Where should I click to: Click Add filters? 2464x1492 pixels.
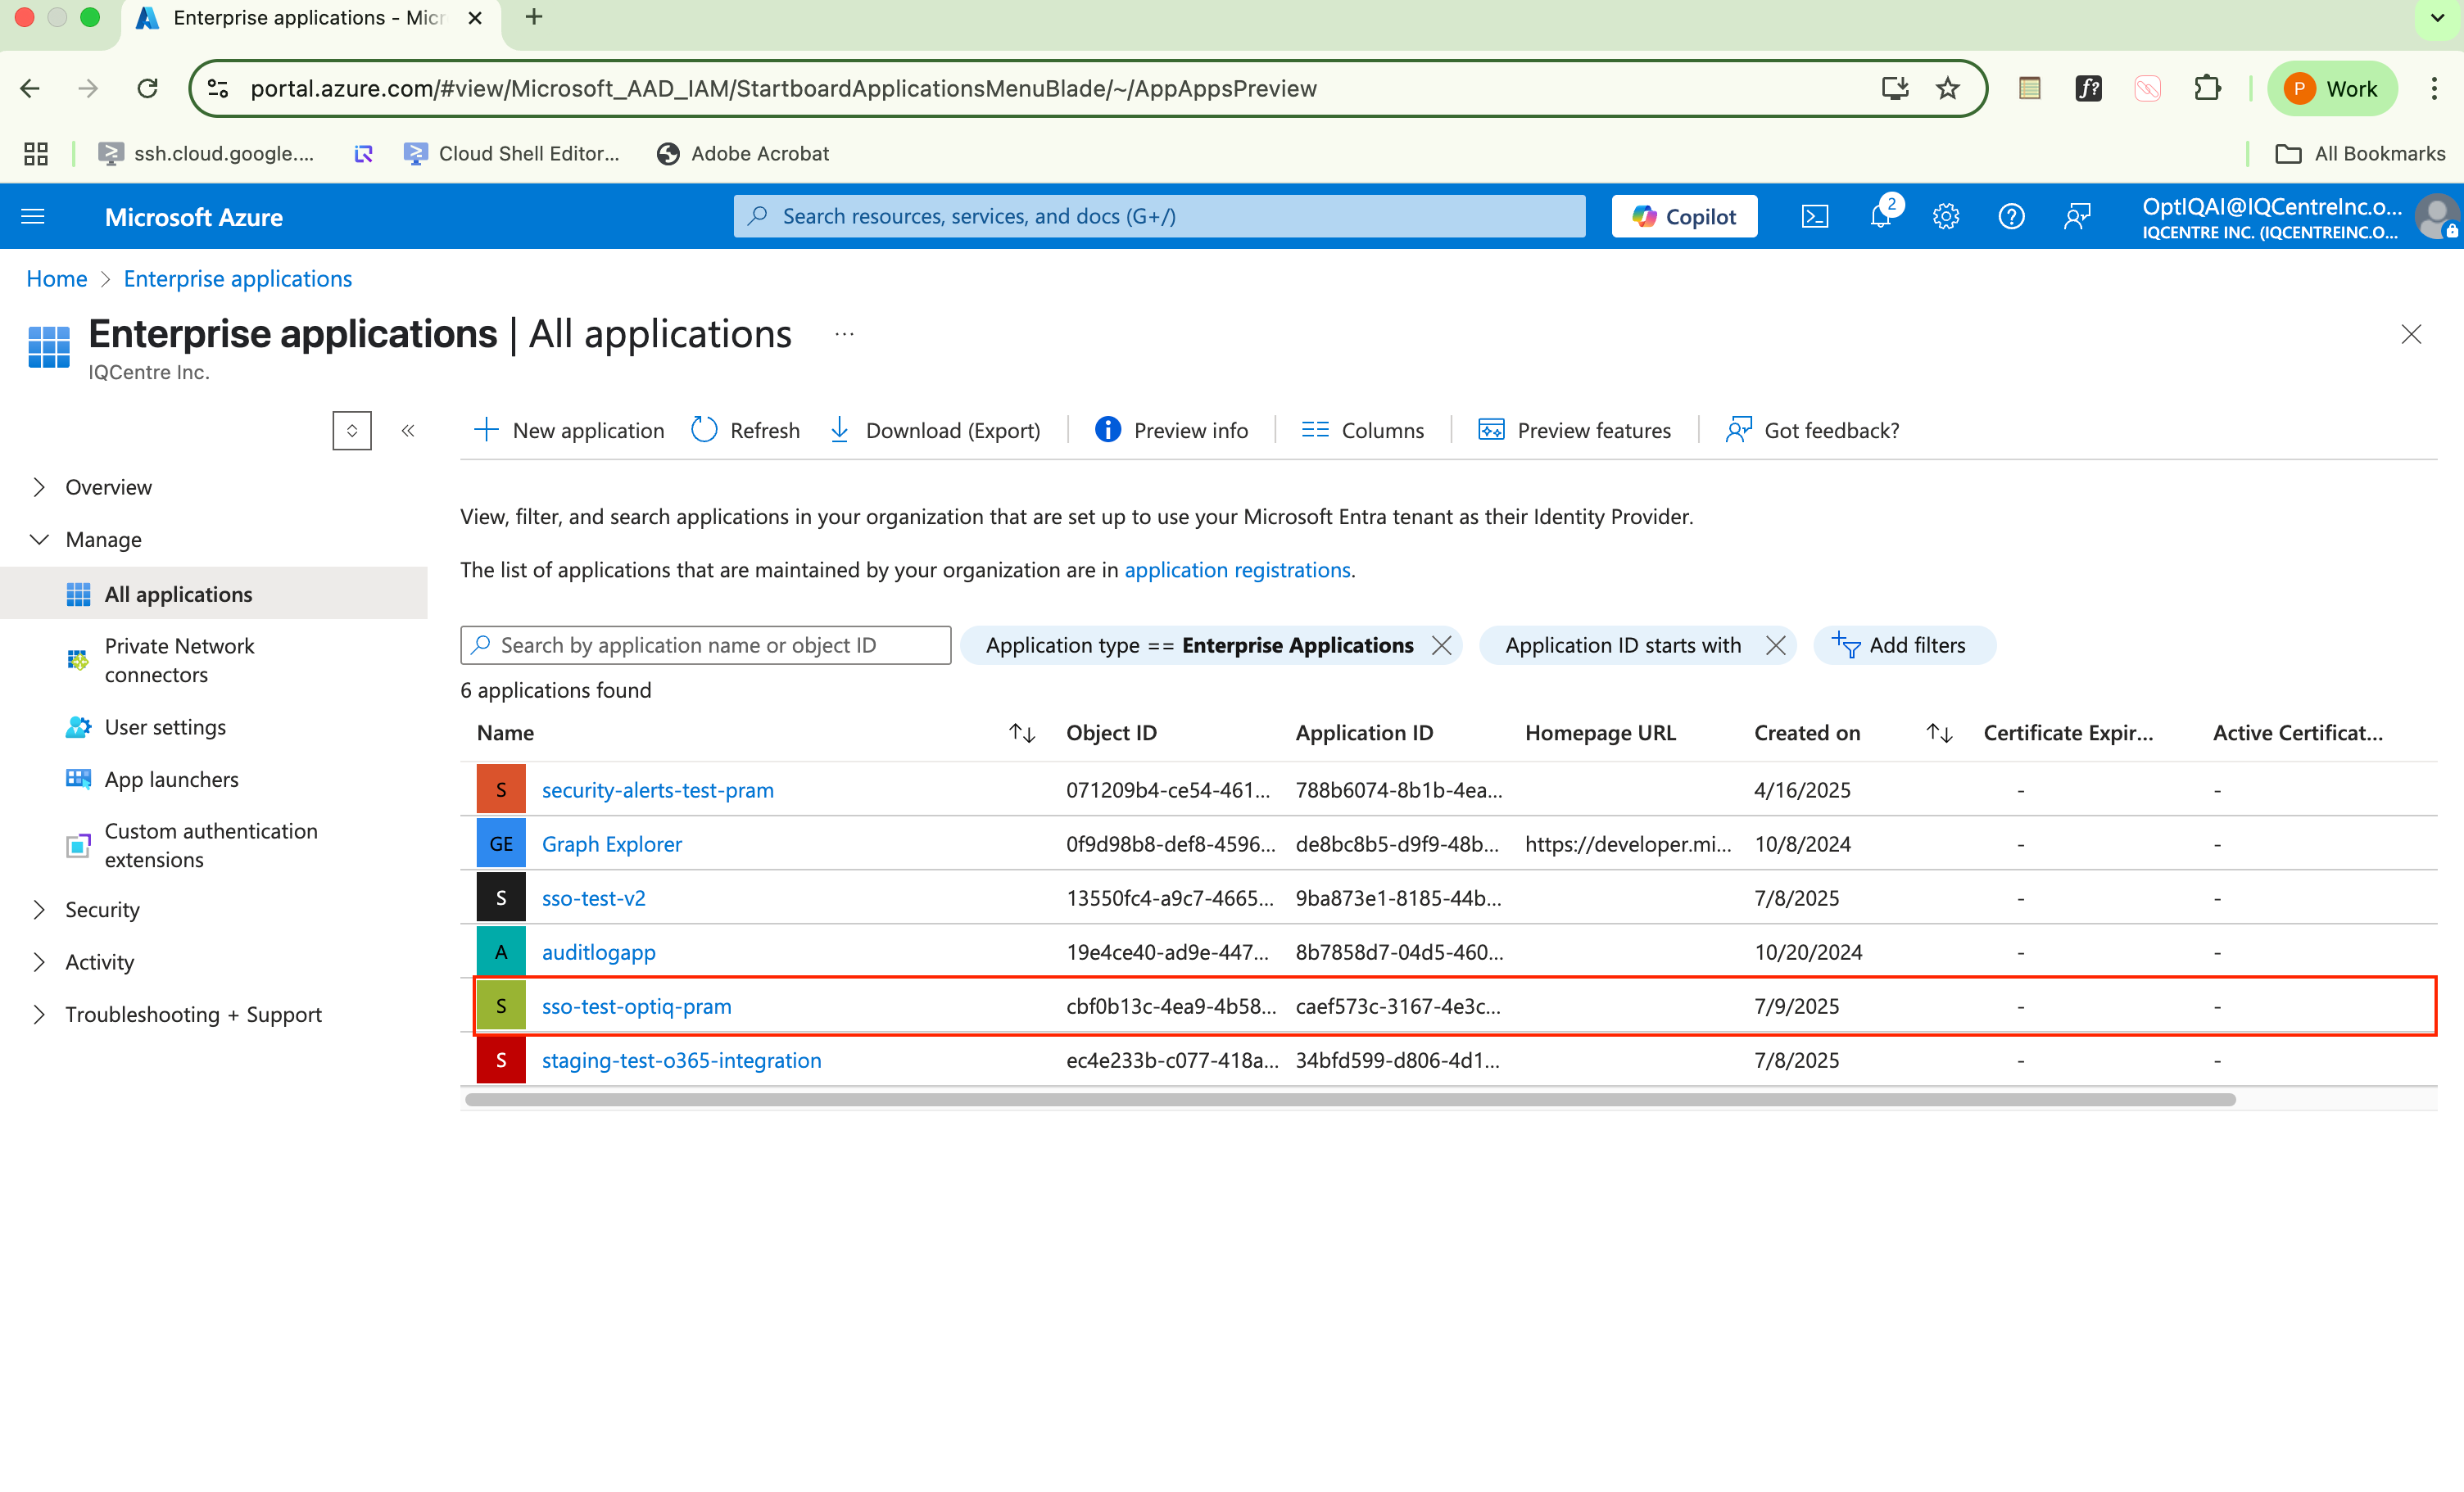coord(1904,645)
